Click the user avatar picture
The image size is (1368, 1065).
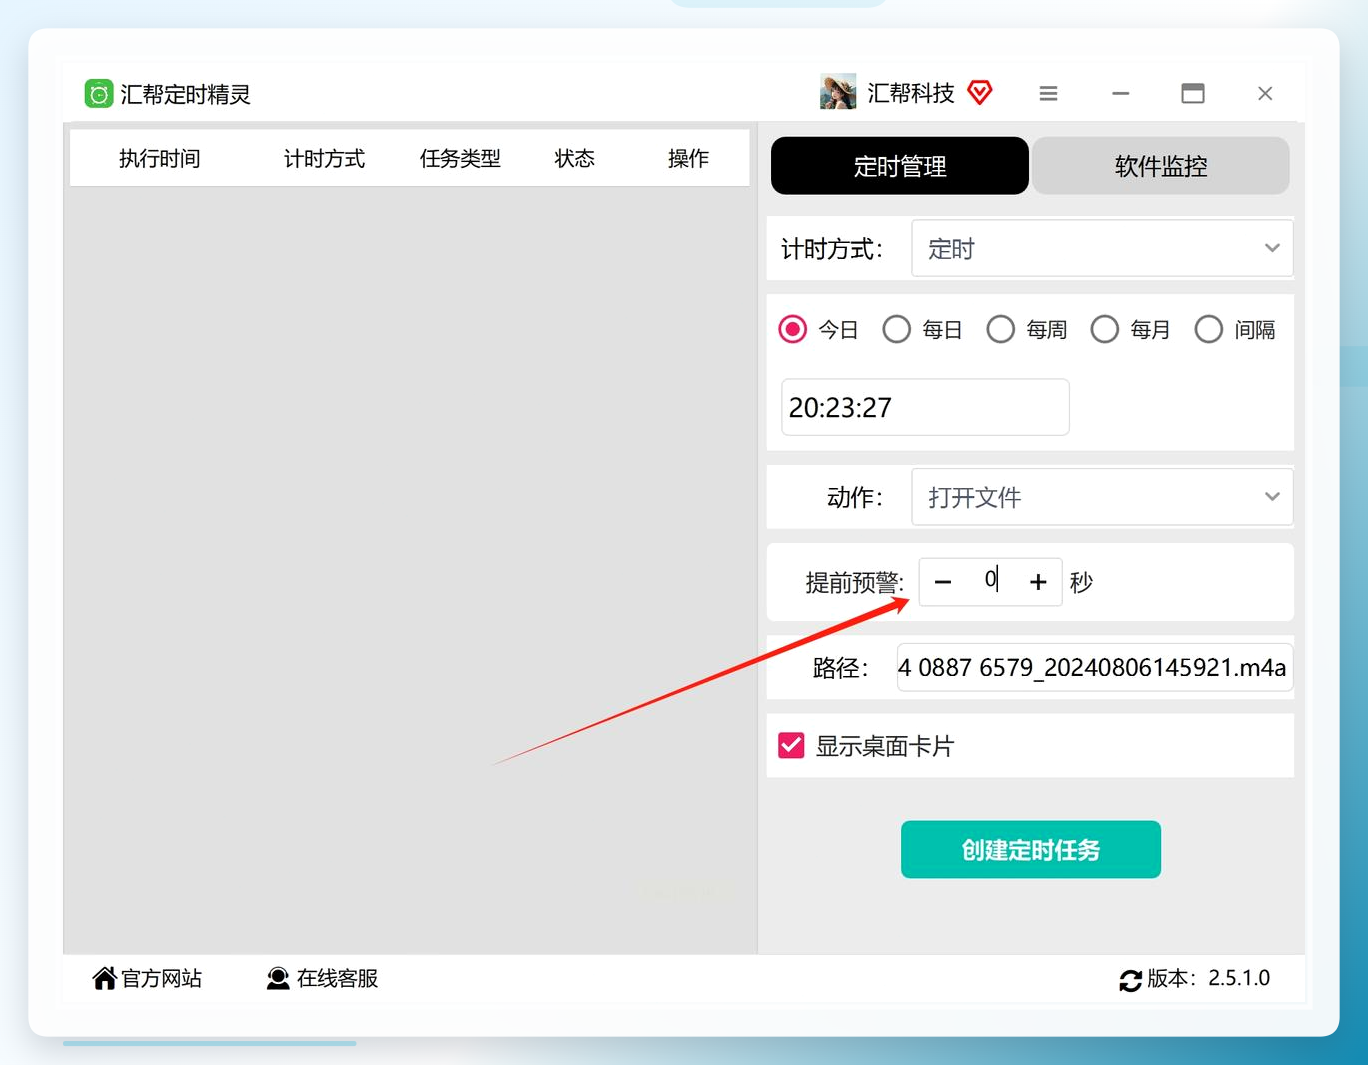click(838, 92)
